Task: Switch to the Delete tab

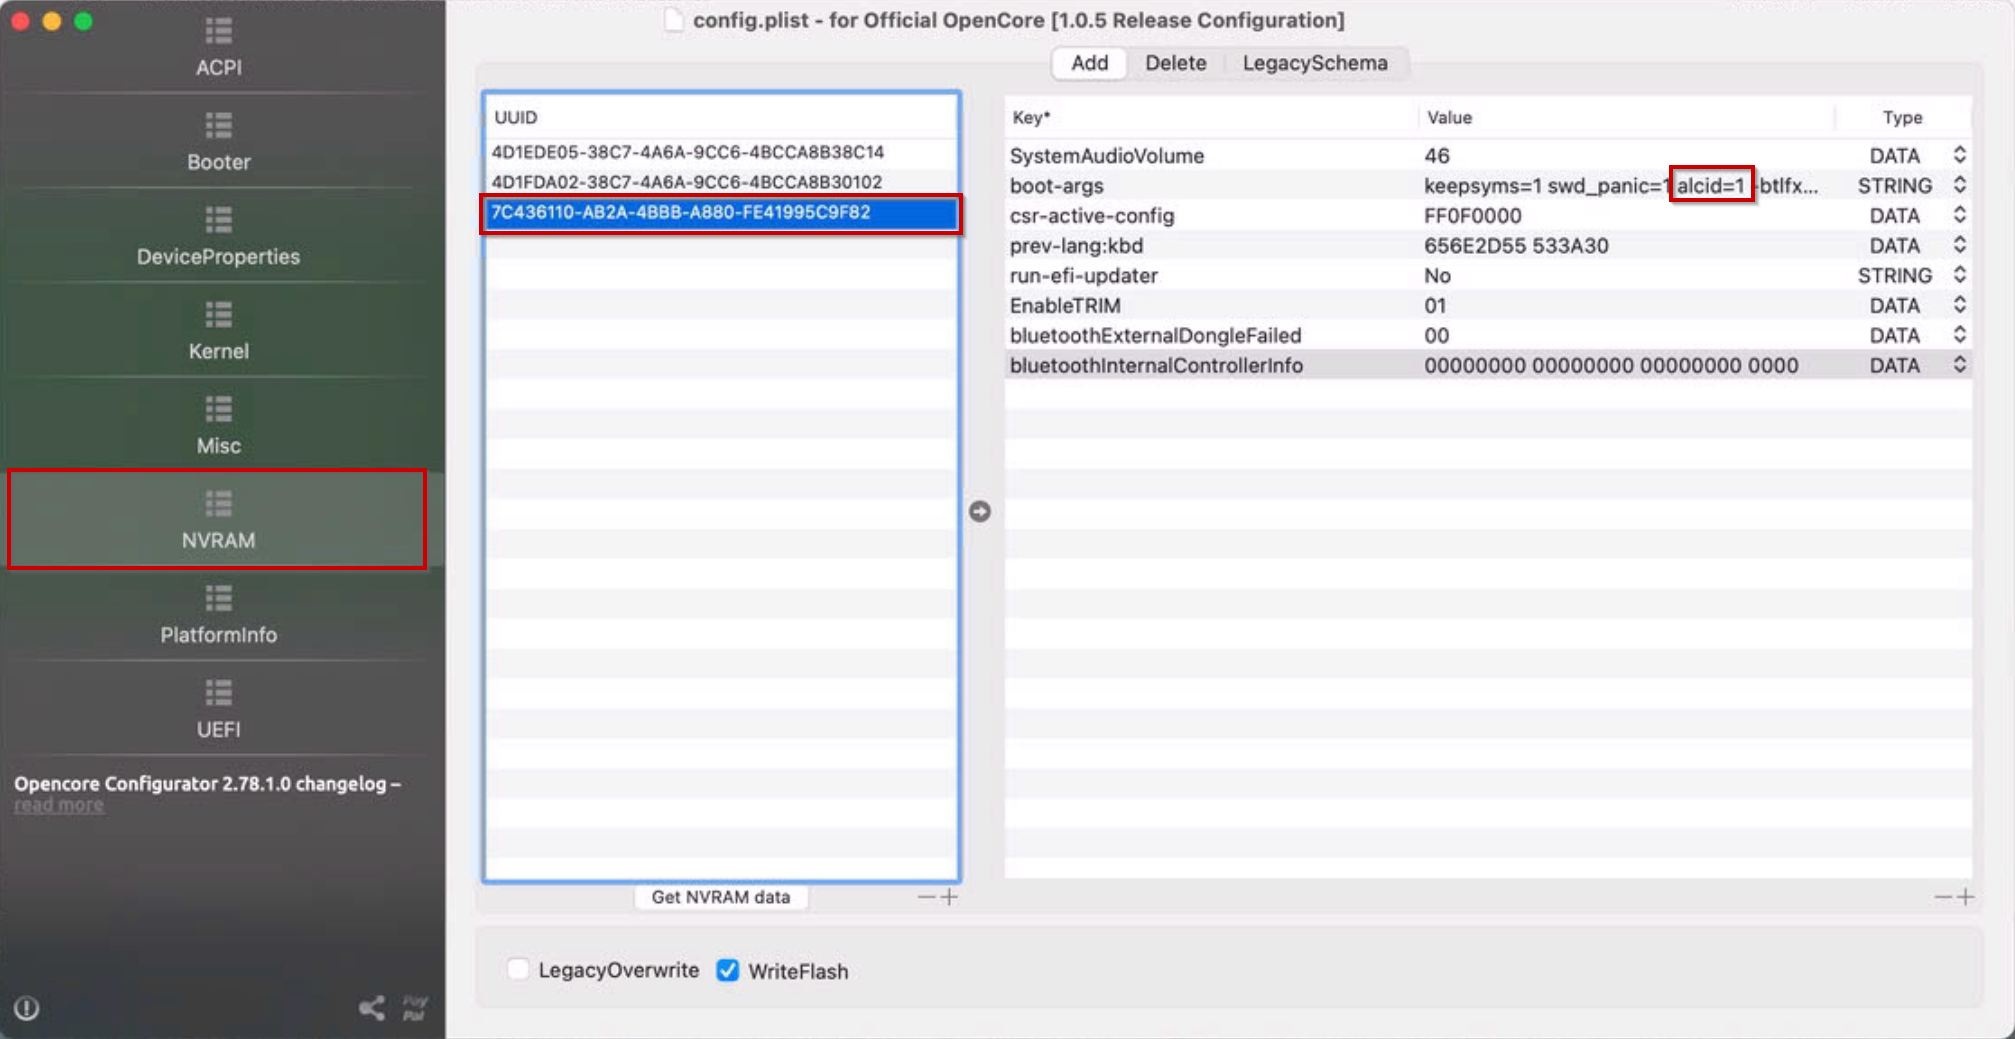Action: [1175, 63]
